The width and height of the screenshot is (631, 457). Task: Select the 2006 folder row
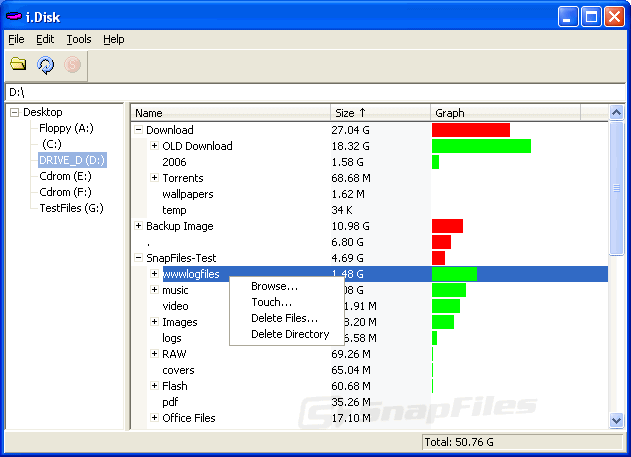[x=174, y=162]
